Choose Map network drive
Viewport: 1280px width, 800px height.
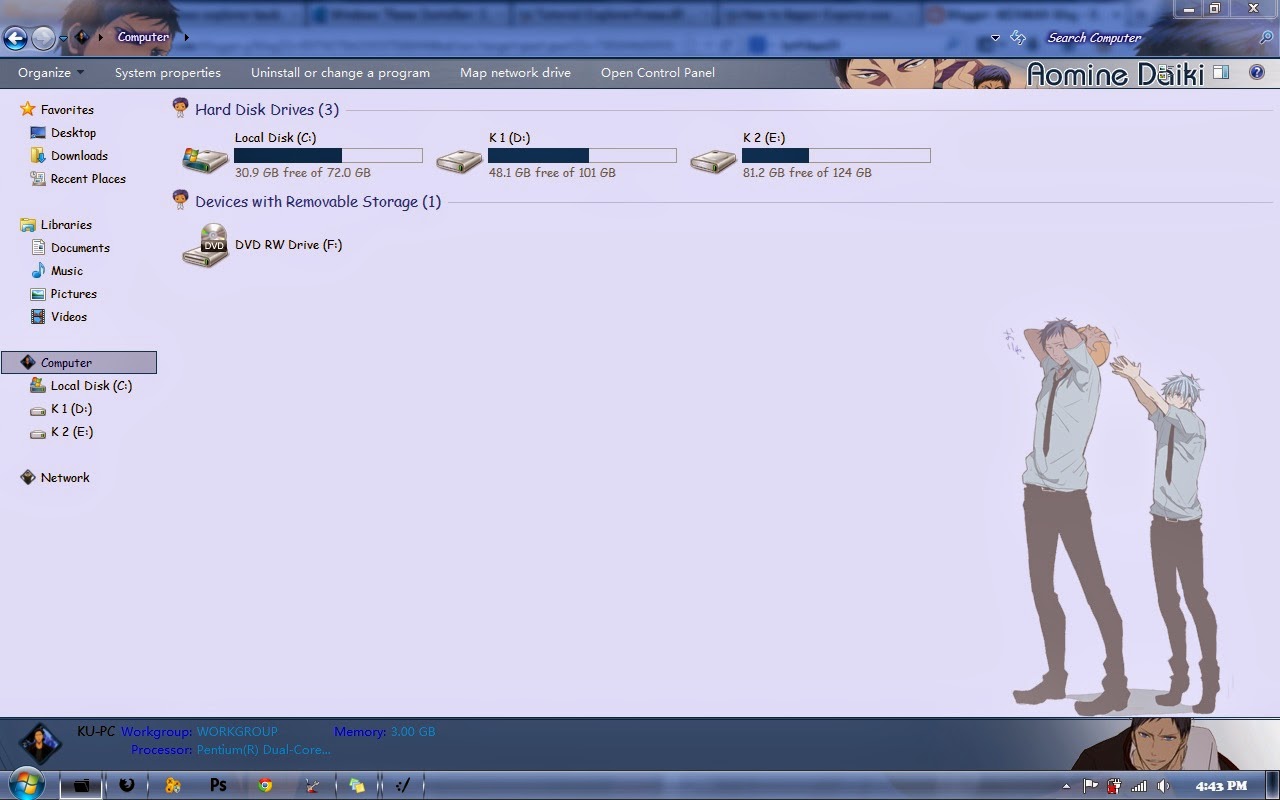tap(515, 72)
